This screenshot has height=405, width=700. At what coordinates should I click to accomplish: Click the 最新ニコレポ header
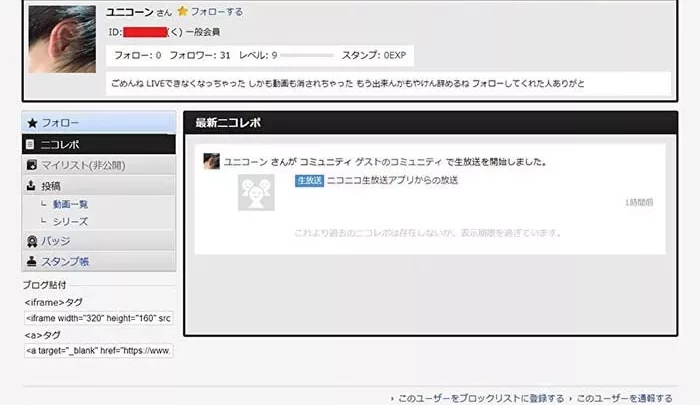(x=431, y=123)
